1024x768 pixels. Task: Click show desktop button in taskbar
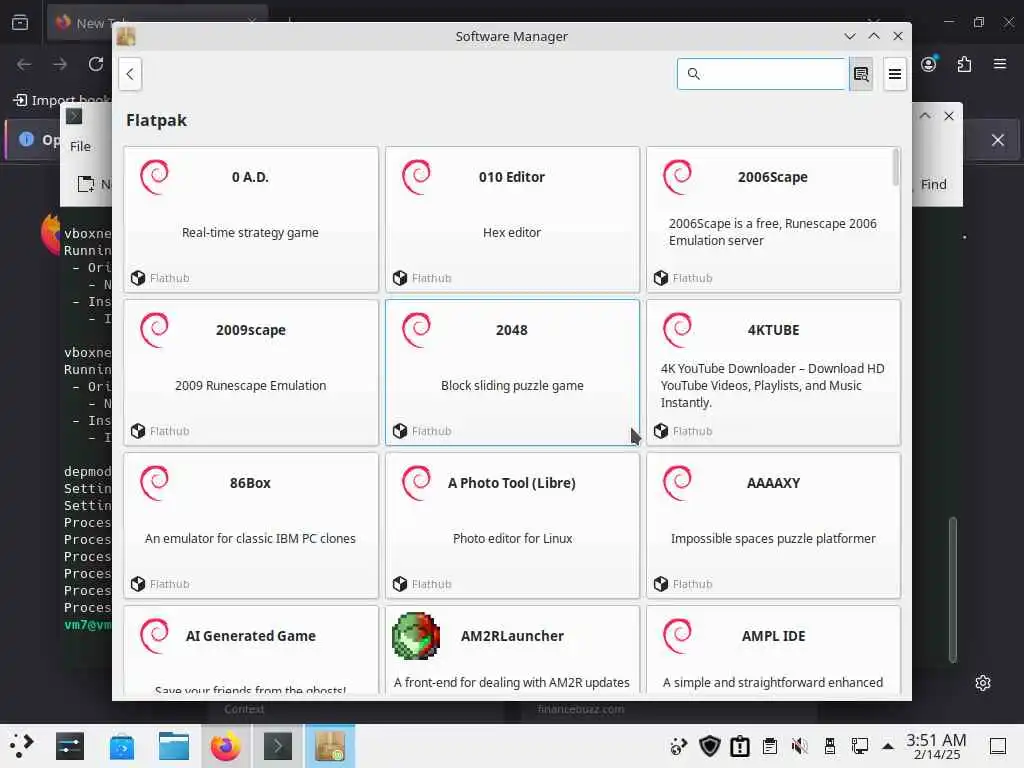pos(997,746)
